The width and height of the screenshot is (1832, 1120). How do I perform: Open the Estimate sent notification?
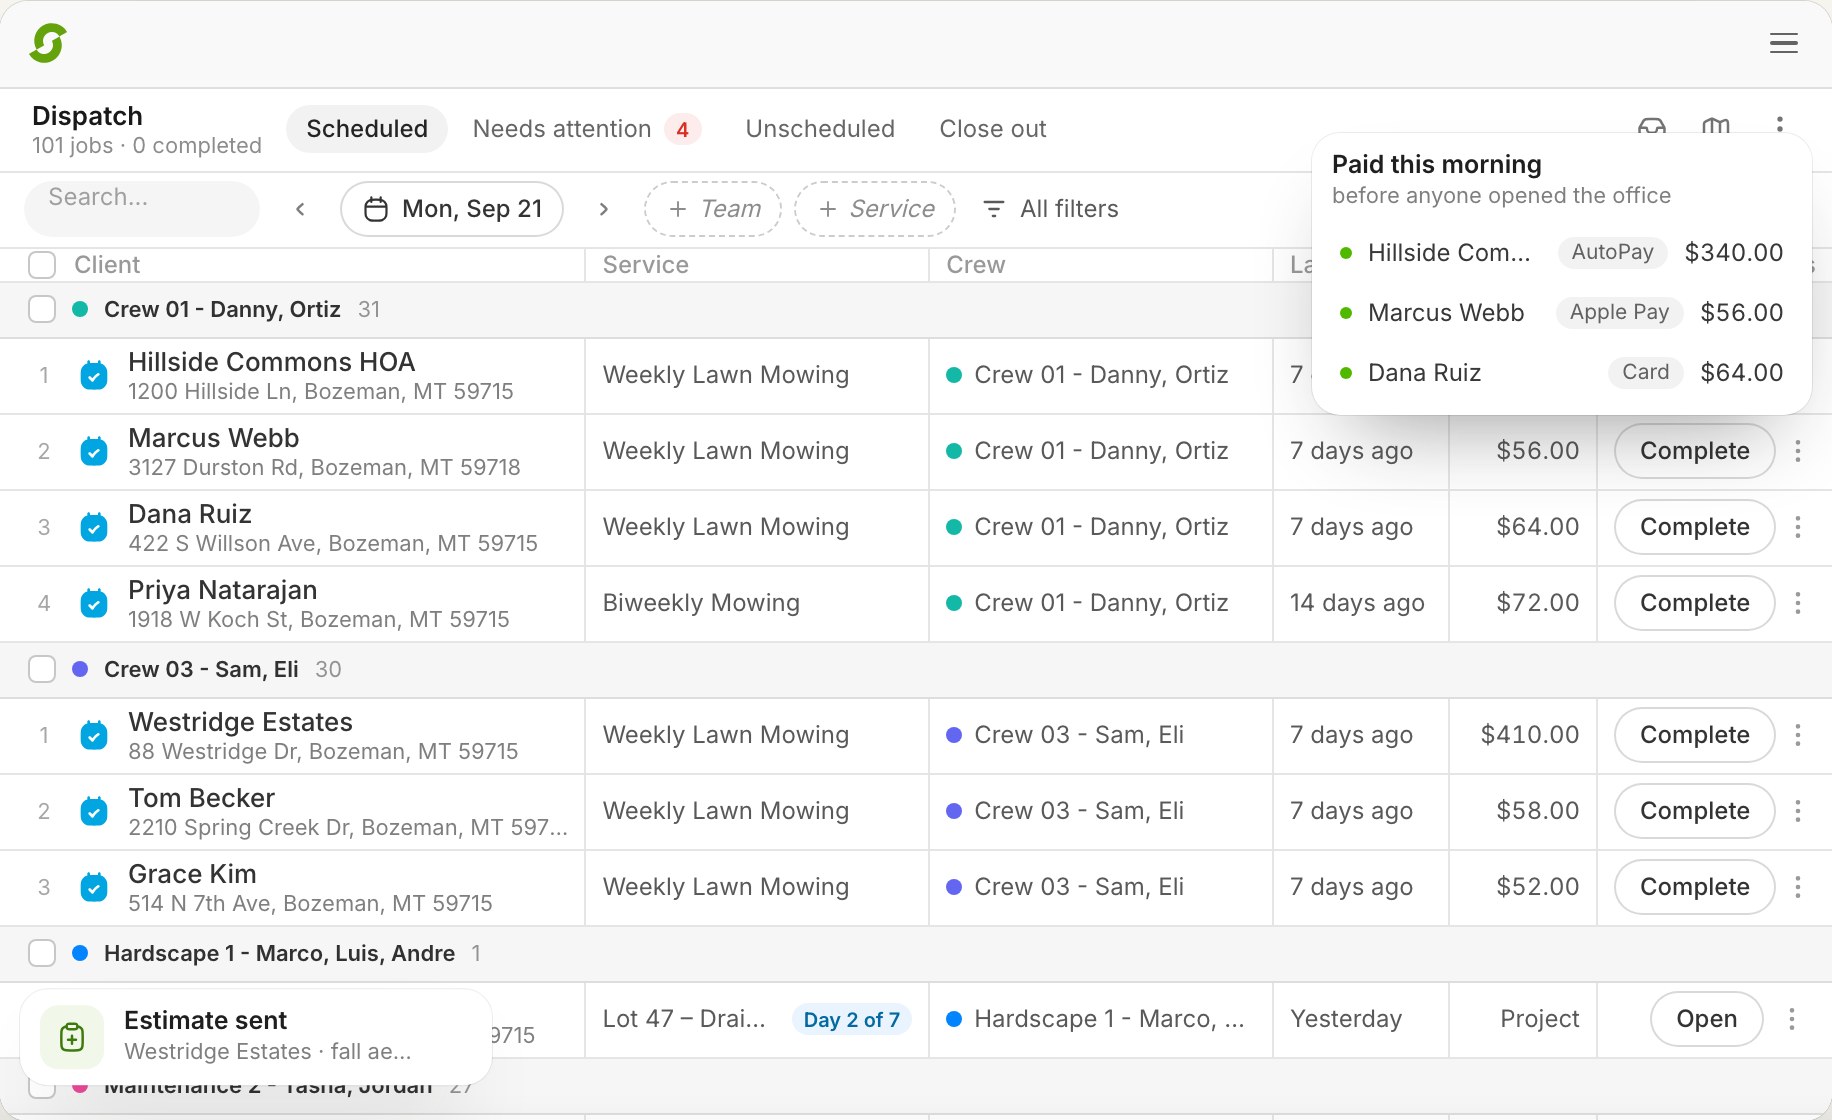tap(256, 1036)
